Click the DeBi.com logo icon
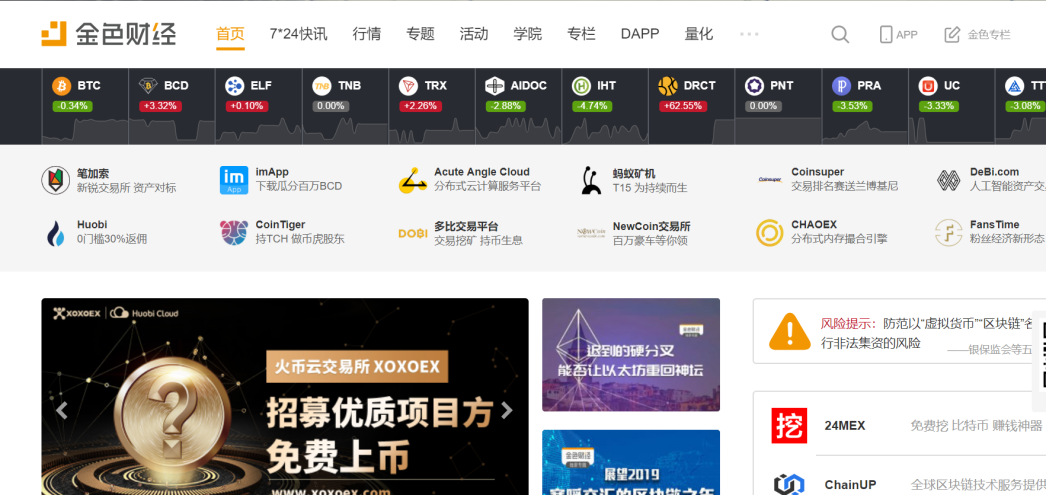Image resolution: width=1046 pixels, height=495 pixels. tap(948, 180)
